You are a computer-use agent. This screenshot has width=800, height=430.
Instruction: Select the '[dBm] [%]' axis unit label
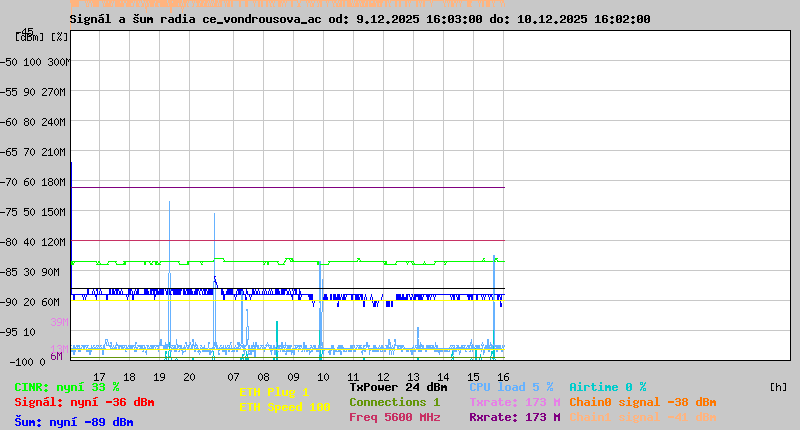pyautogui.click(x=42, y=37)
